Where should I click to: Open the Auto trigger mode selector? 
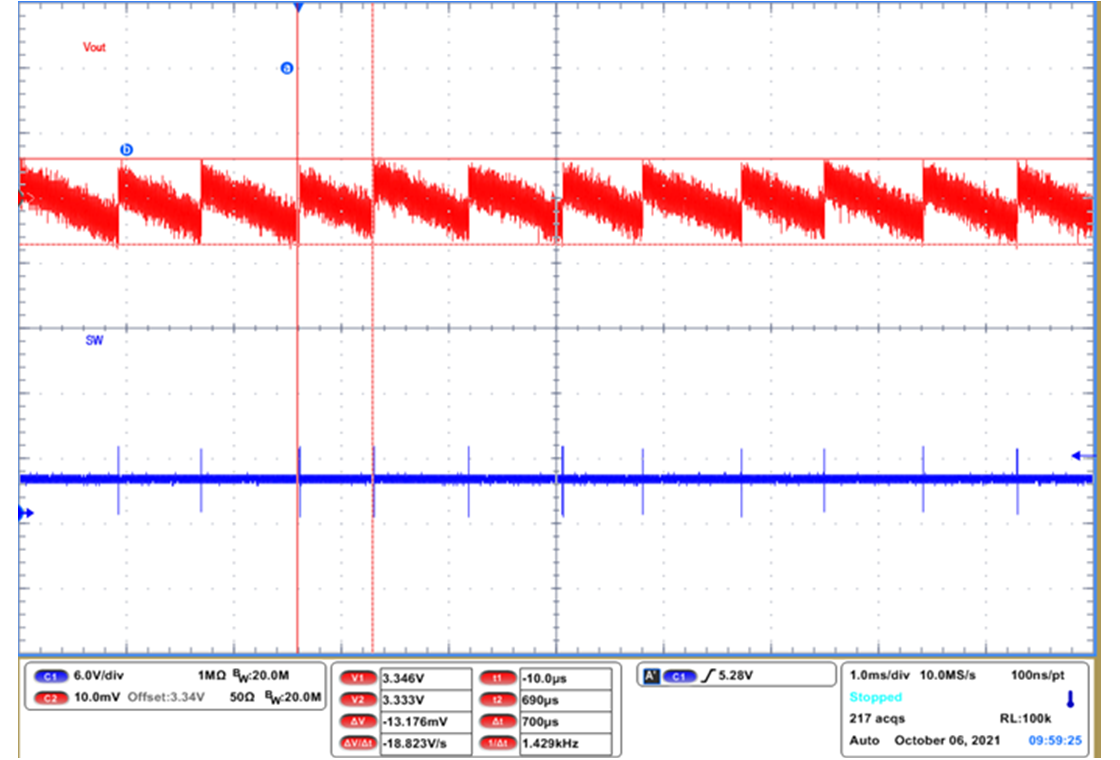861,740
